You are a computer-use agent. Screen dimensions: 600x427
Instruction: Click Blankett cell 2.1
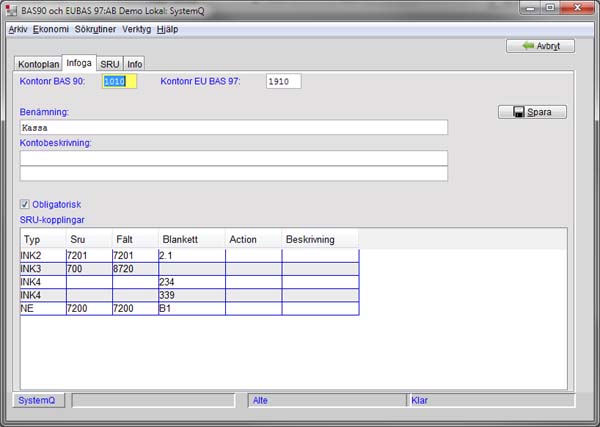pos(192,256)
